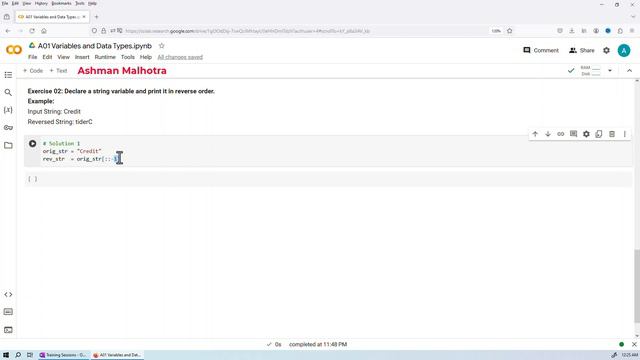
Task: Copy link to the cell
Action: click(x=560, y=134)
